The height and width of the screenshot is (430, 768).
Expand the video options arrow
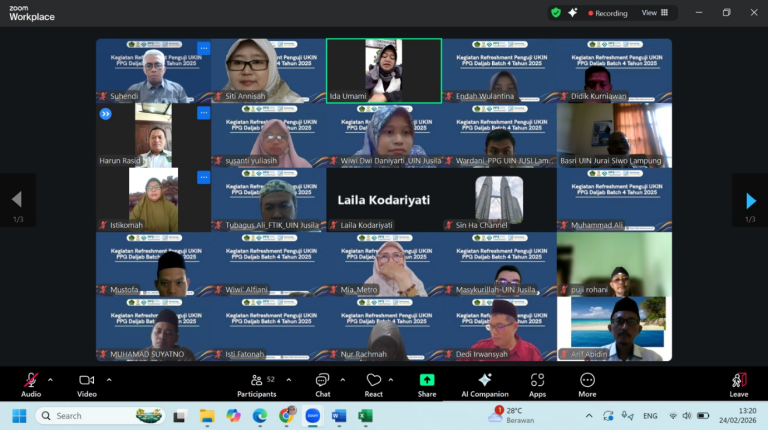tap(109, 380)
